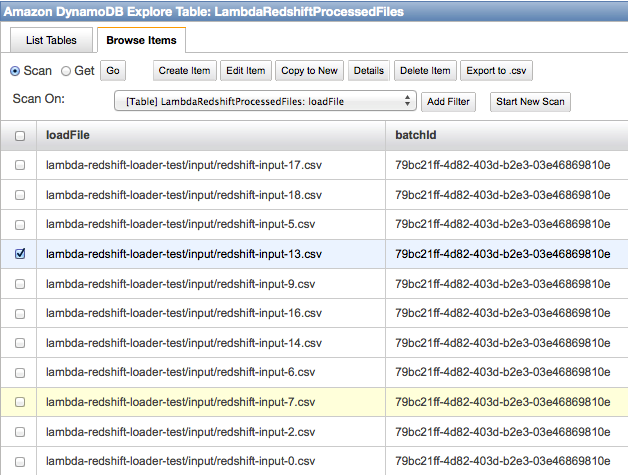Click Copy to New button

(310, 70)
